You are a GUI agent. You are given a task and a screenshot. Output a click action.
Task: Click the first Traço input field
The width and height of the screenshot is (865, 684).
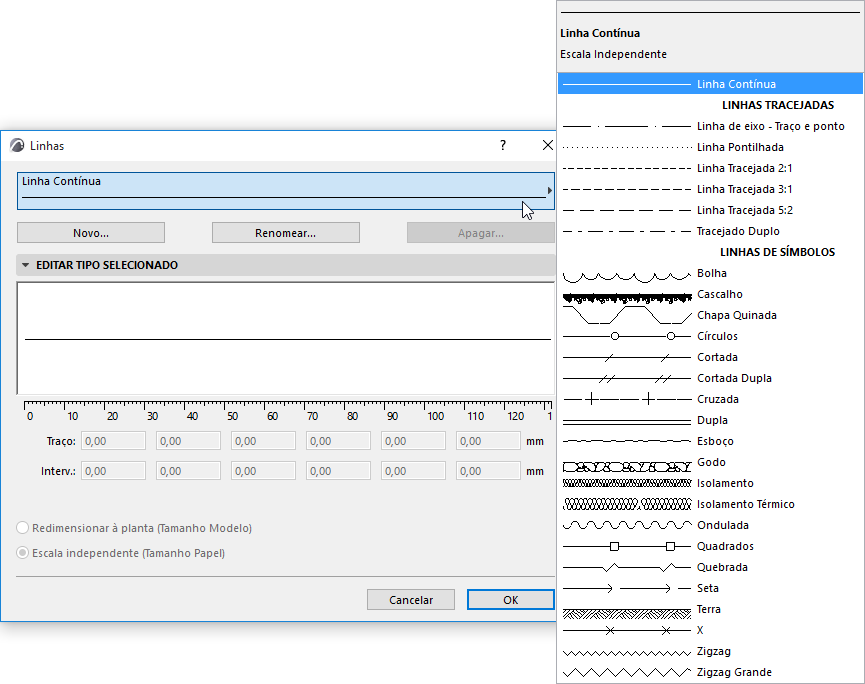coord(114,441)
